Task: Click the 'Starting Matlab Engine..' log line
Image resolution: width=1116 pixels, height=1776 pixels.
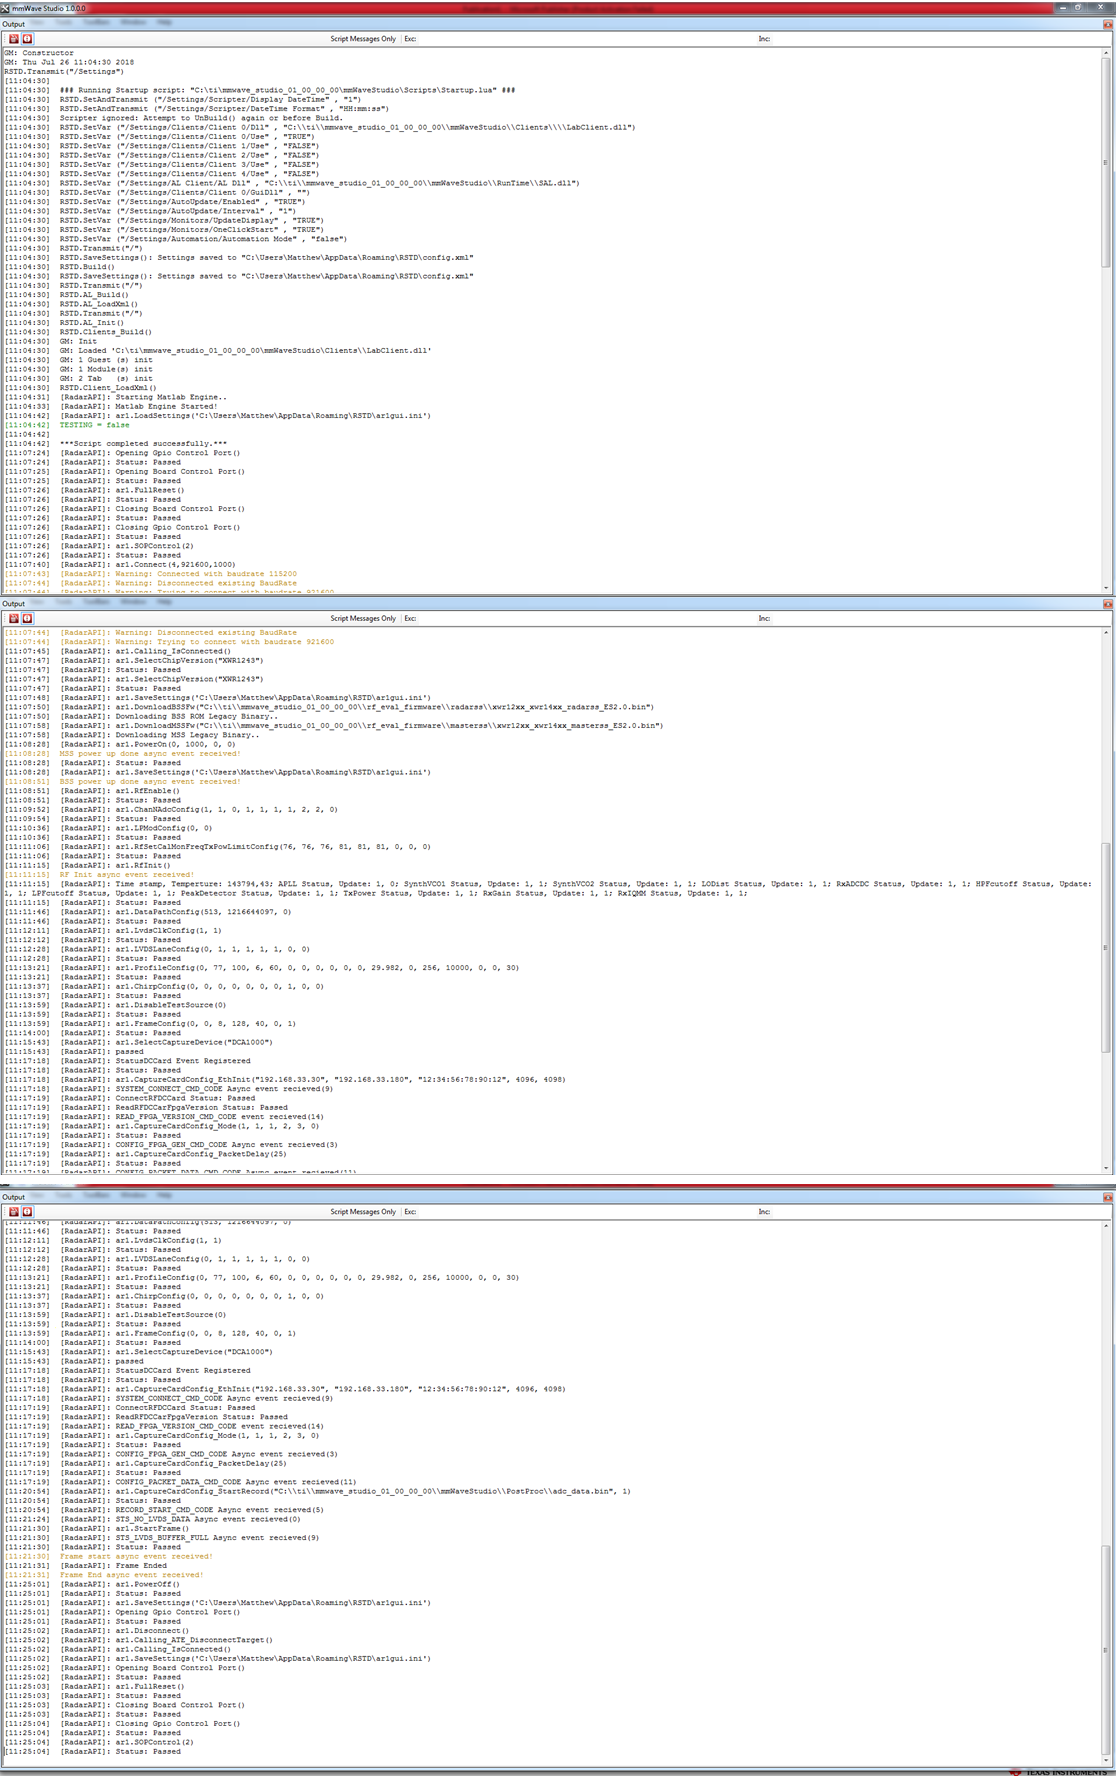Action: tap(115, 397)
